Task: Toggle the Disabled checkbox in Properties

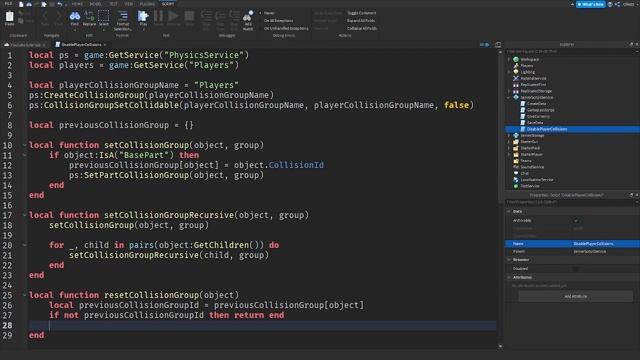Action: point(576,269)
